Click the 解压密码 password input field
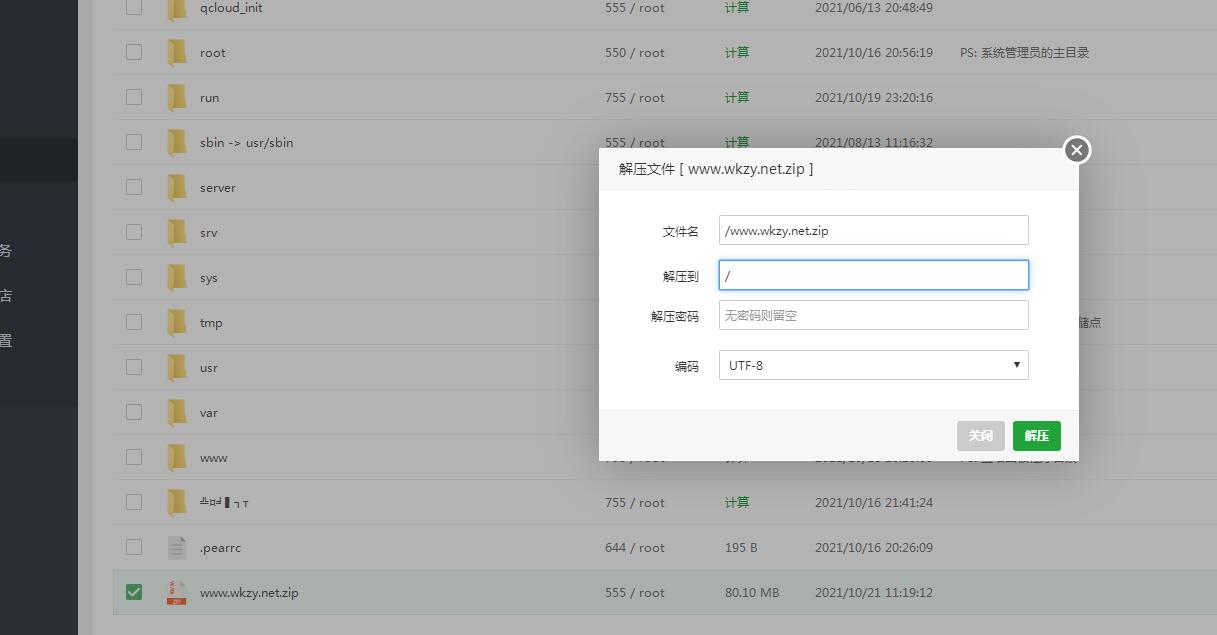The width and height of the screenshot is (1217, 635). pyautogui.click(x=873, y=316)
